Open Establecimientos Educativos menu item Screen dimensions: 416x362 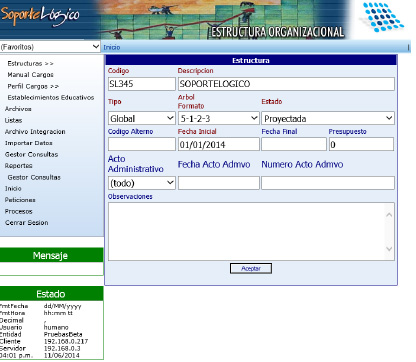coord(51,98)
